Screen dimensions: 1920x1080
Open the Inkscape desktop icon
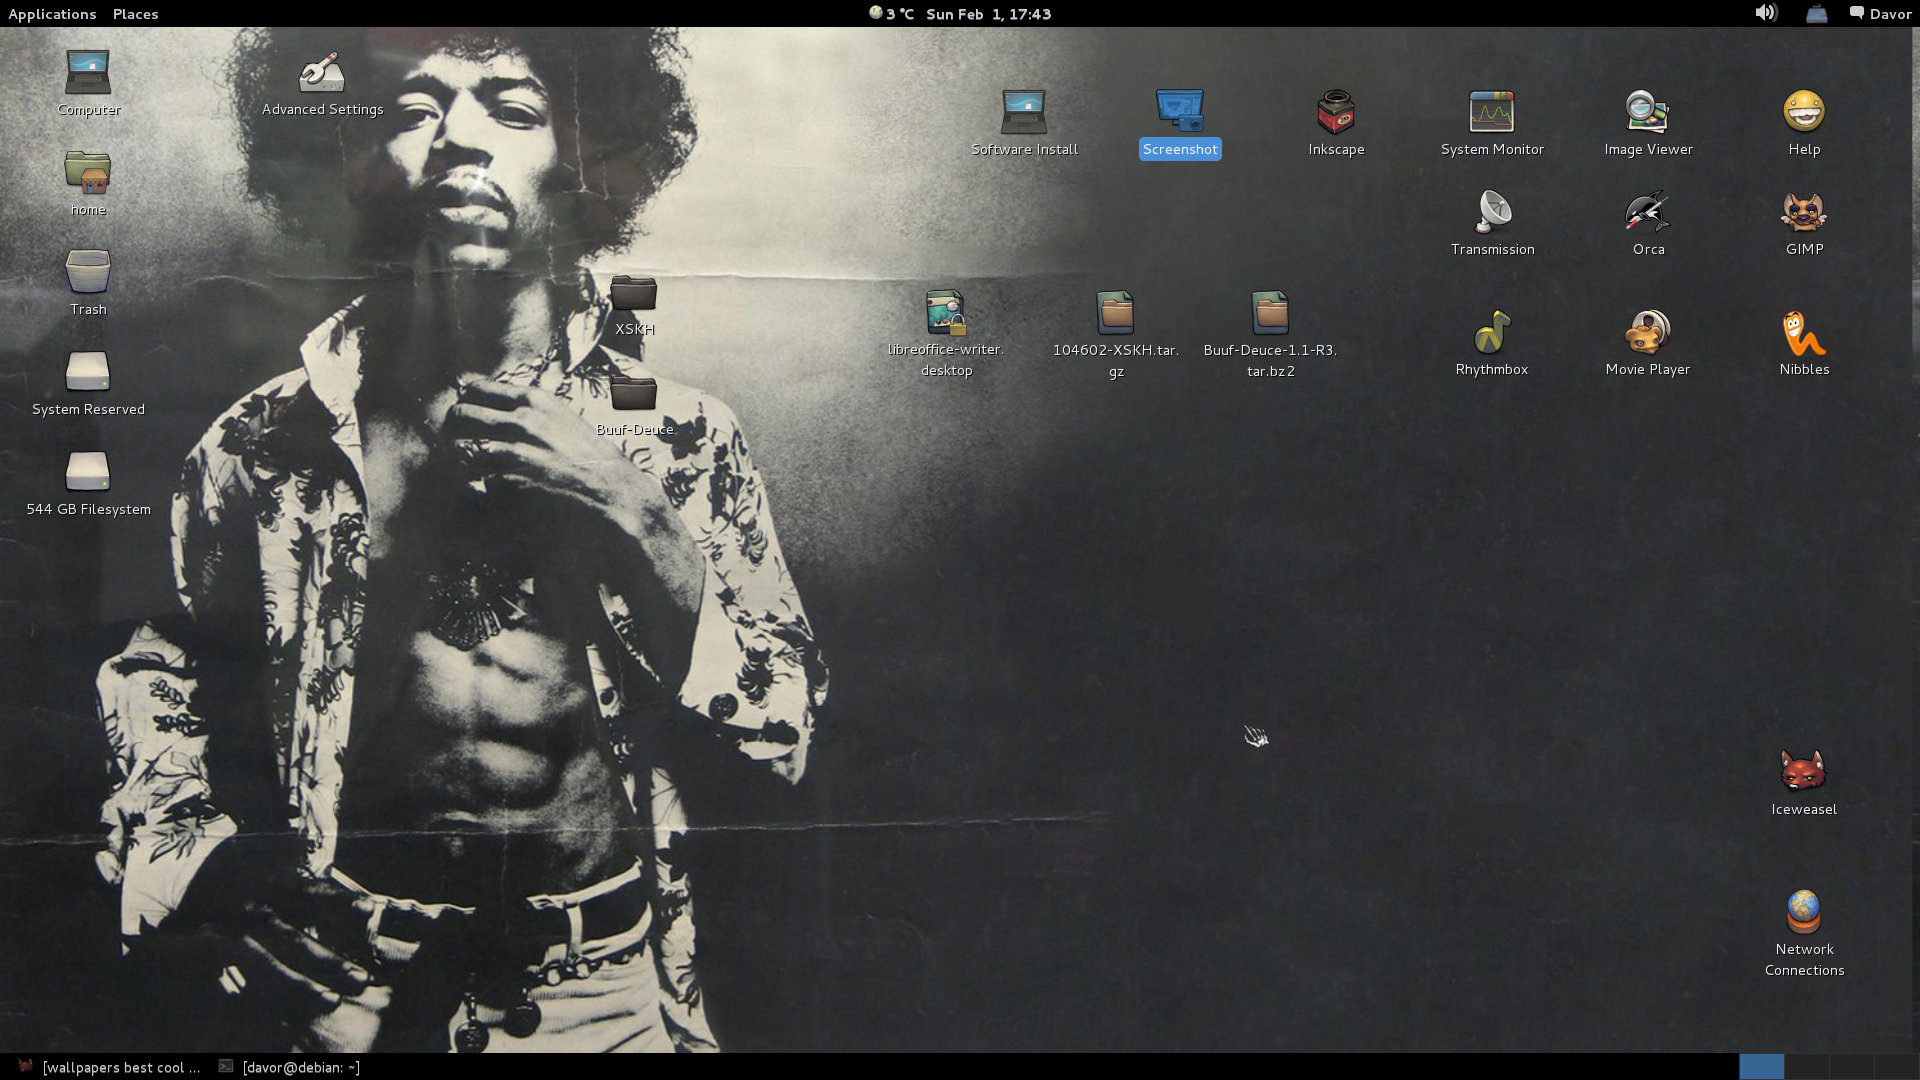coord(1336,113)
